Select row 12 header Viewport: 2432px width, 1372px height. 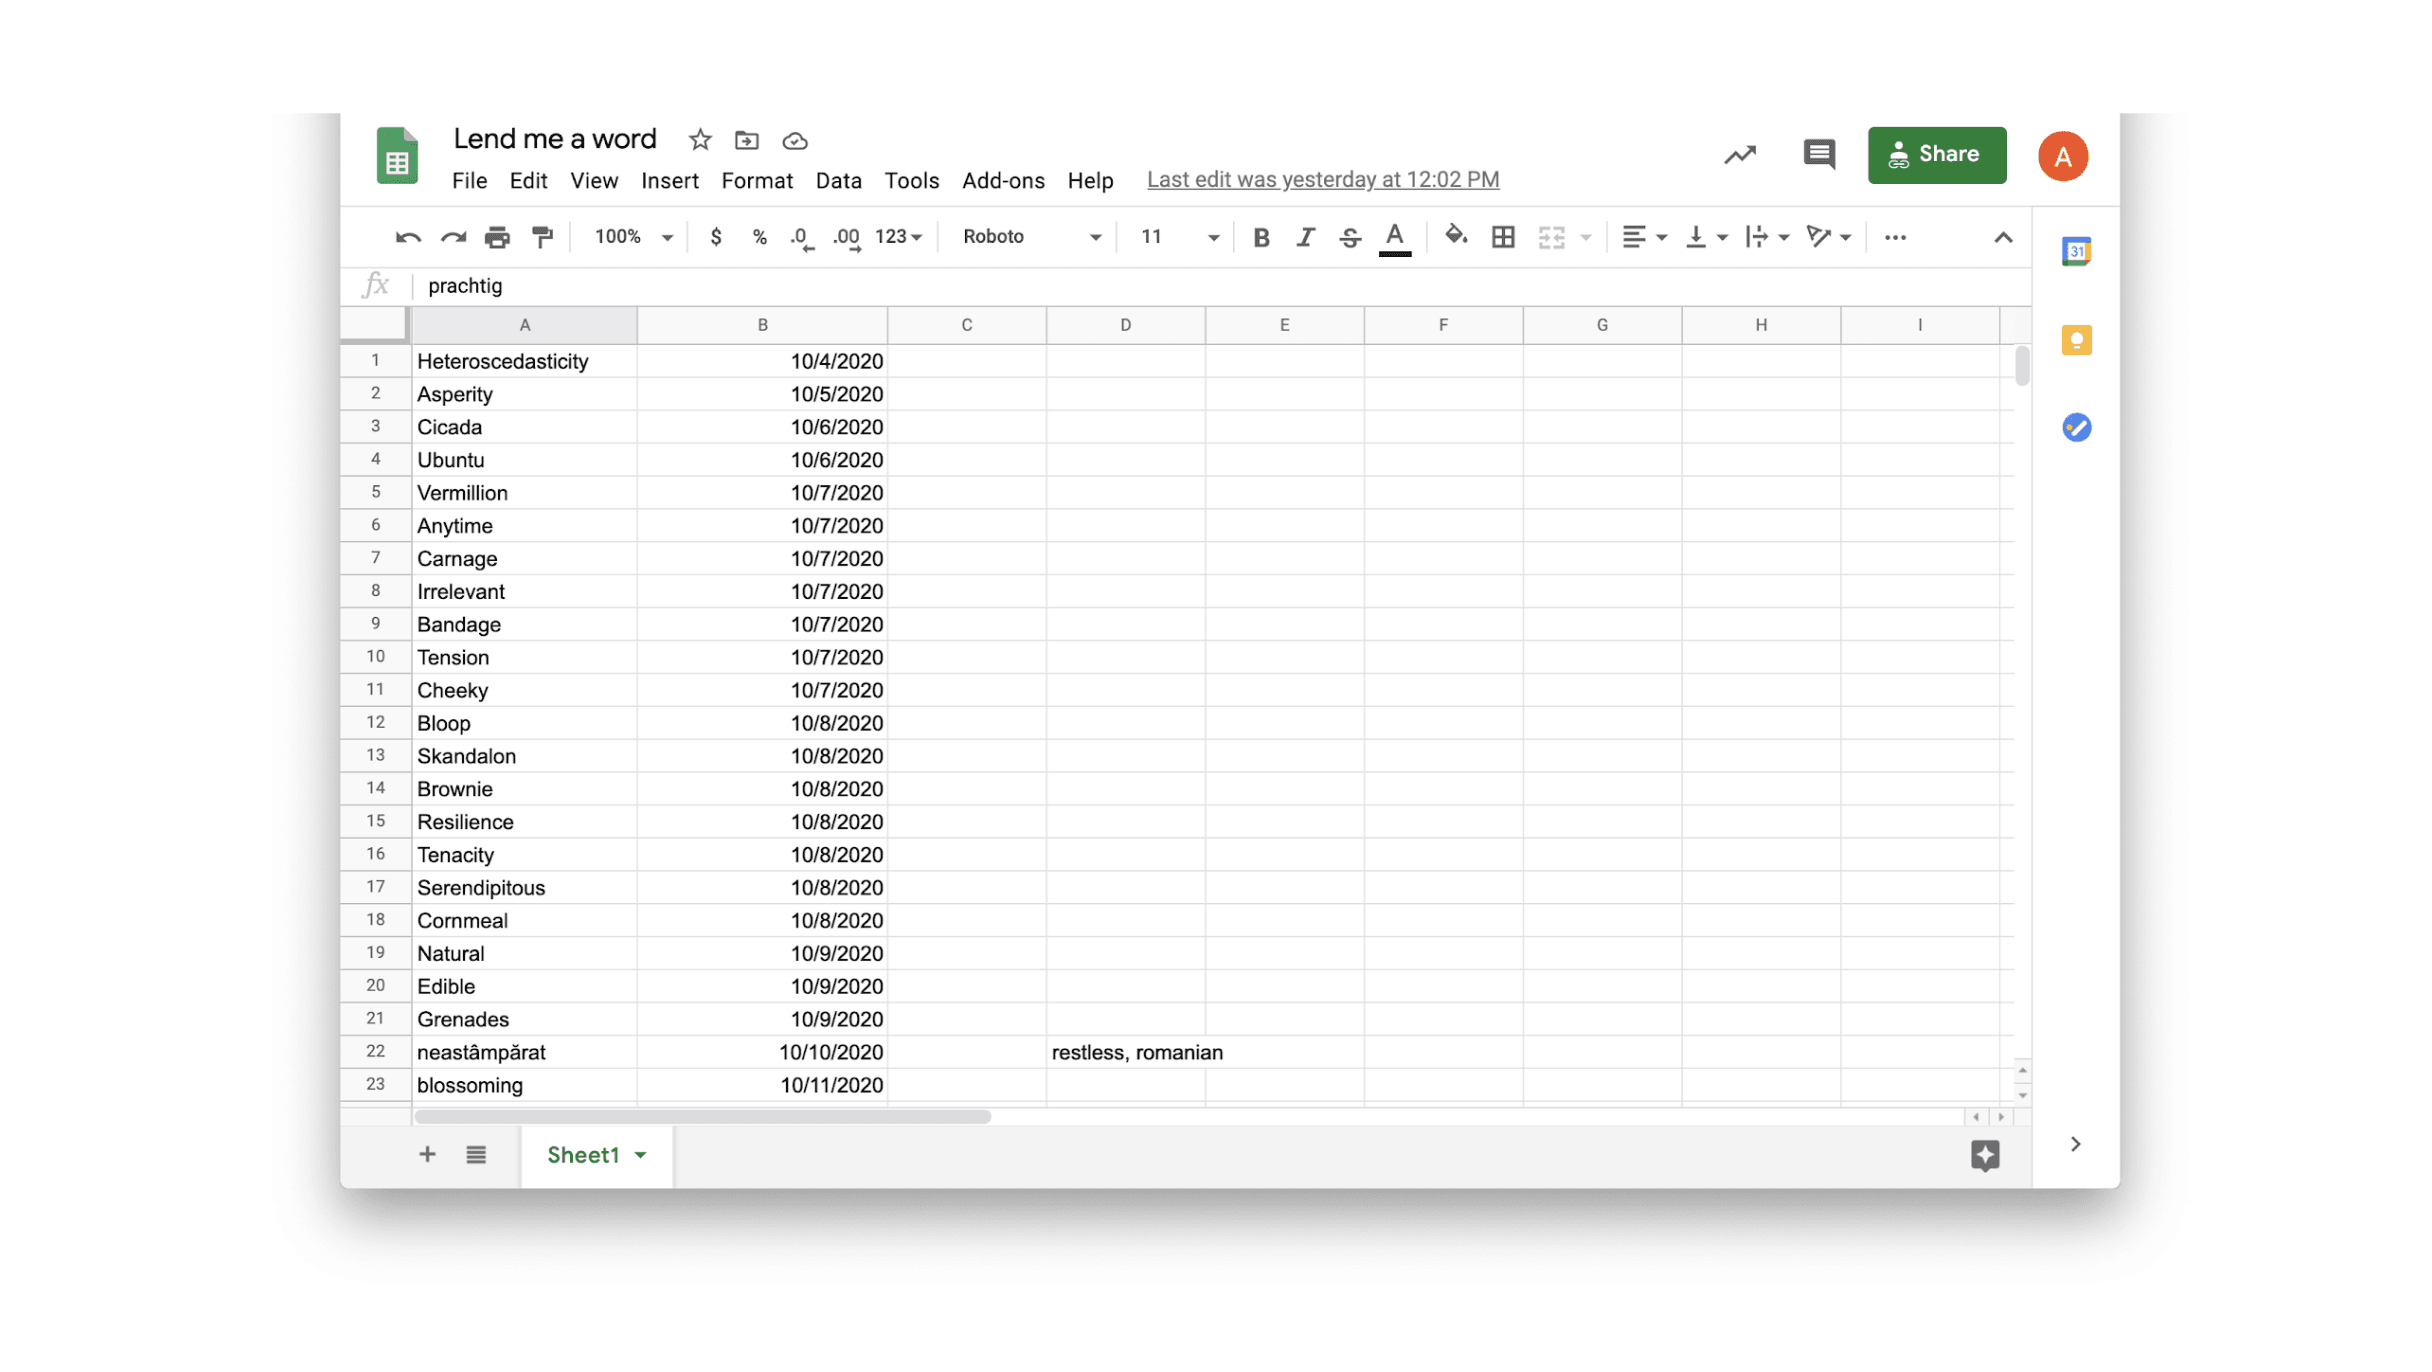point(375,722)
